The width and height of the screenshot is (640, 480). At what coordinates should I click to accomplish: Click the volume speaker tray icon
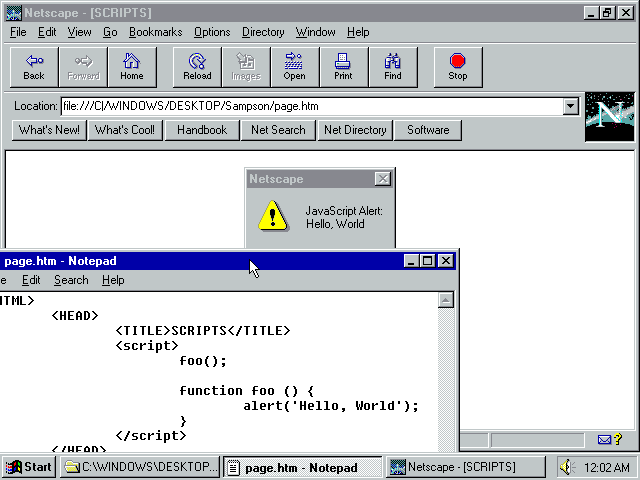567,467
